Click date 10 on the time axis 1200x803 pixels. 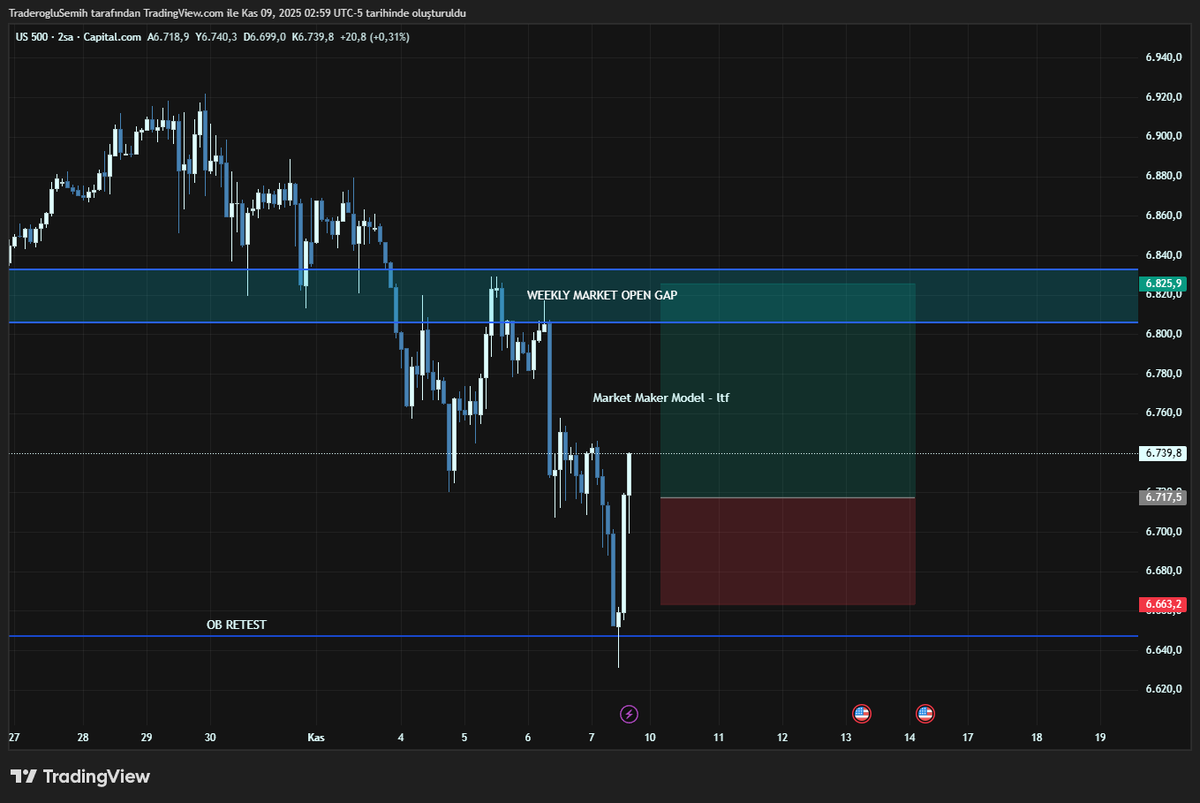pyautogui.click(x=650, y=738)
